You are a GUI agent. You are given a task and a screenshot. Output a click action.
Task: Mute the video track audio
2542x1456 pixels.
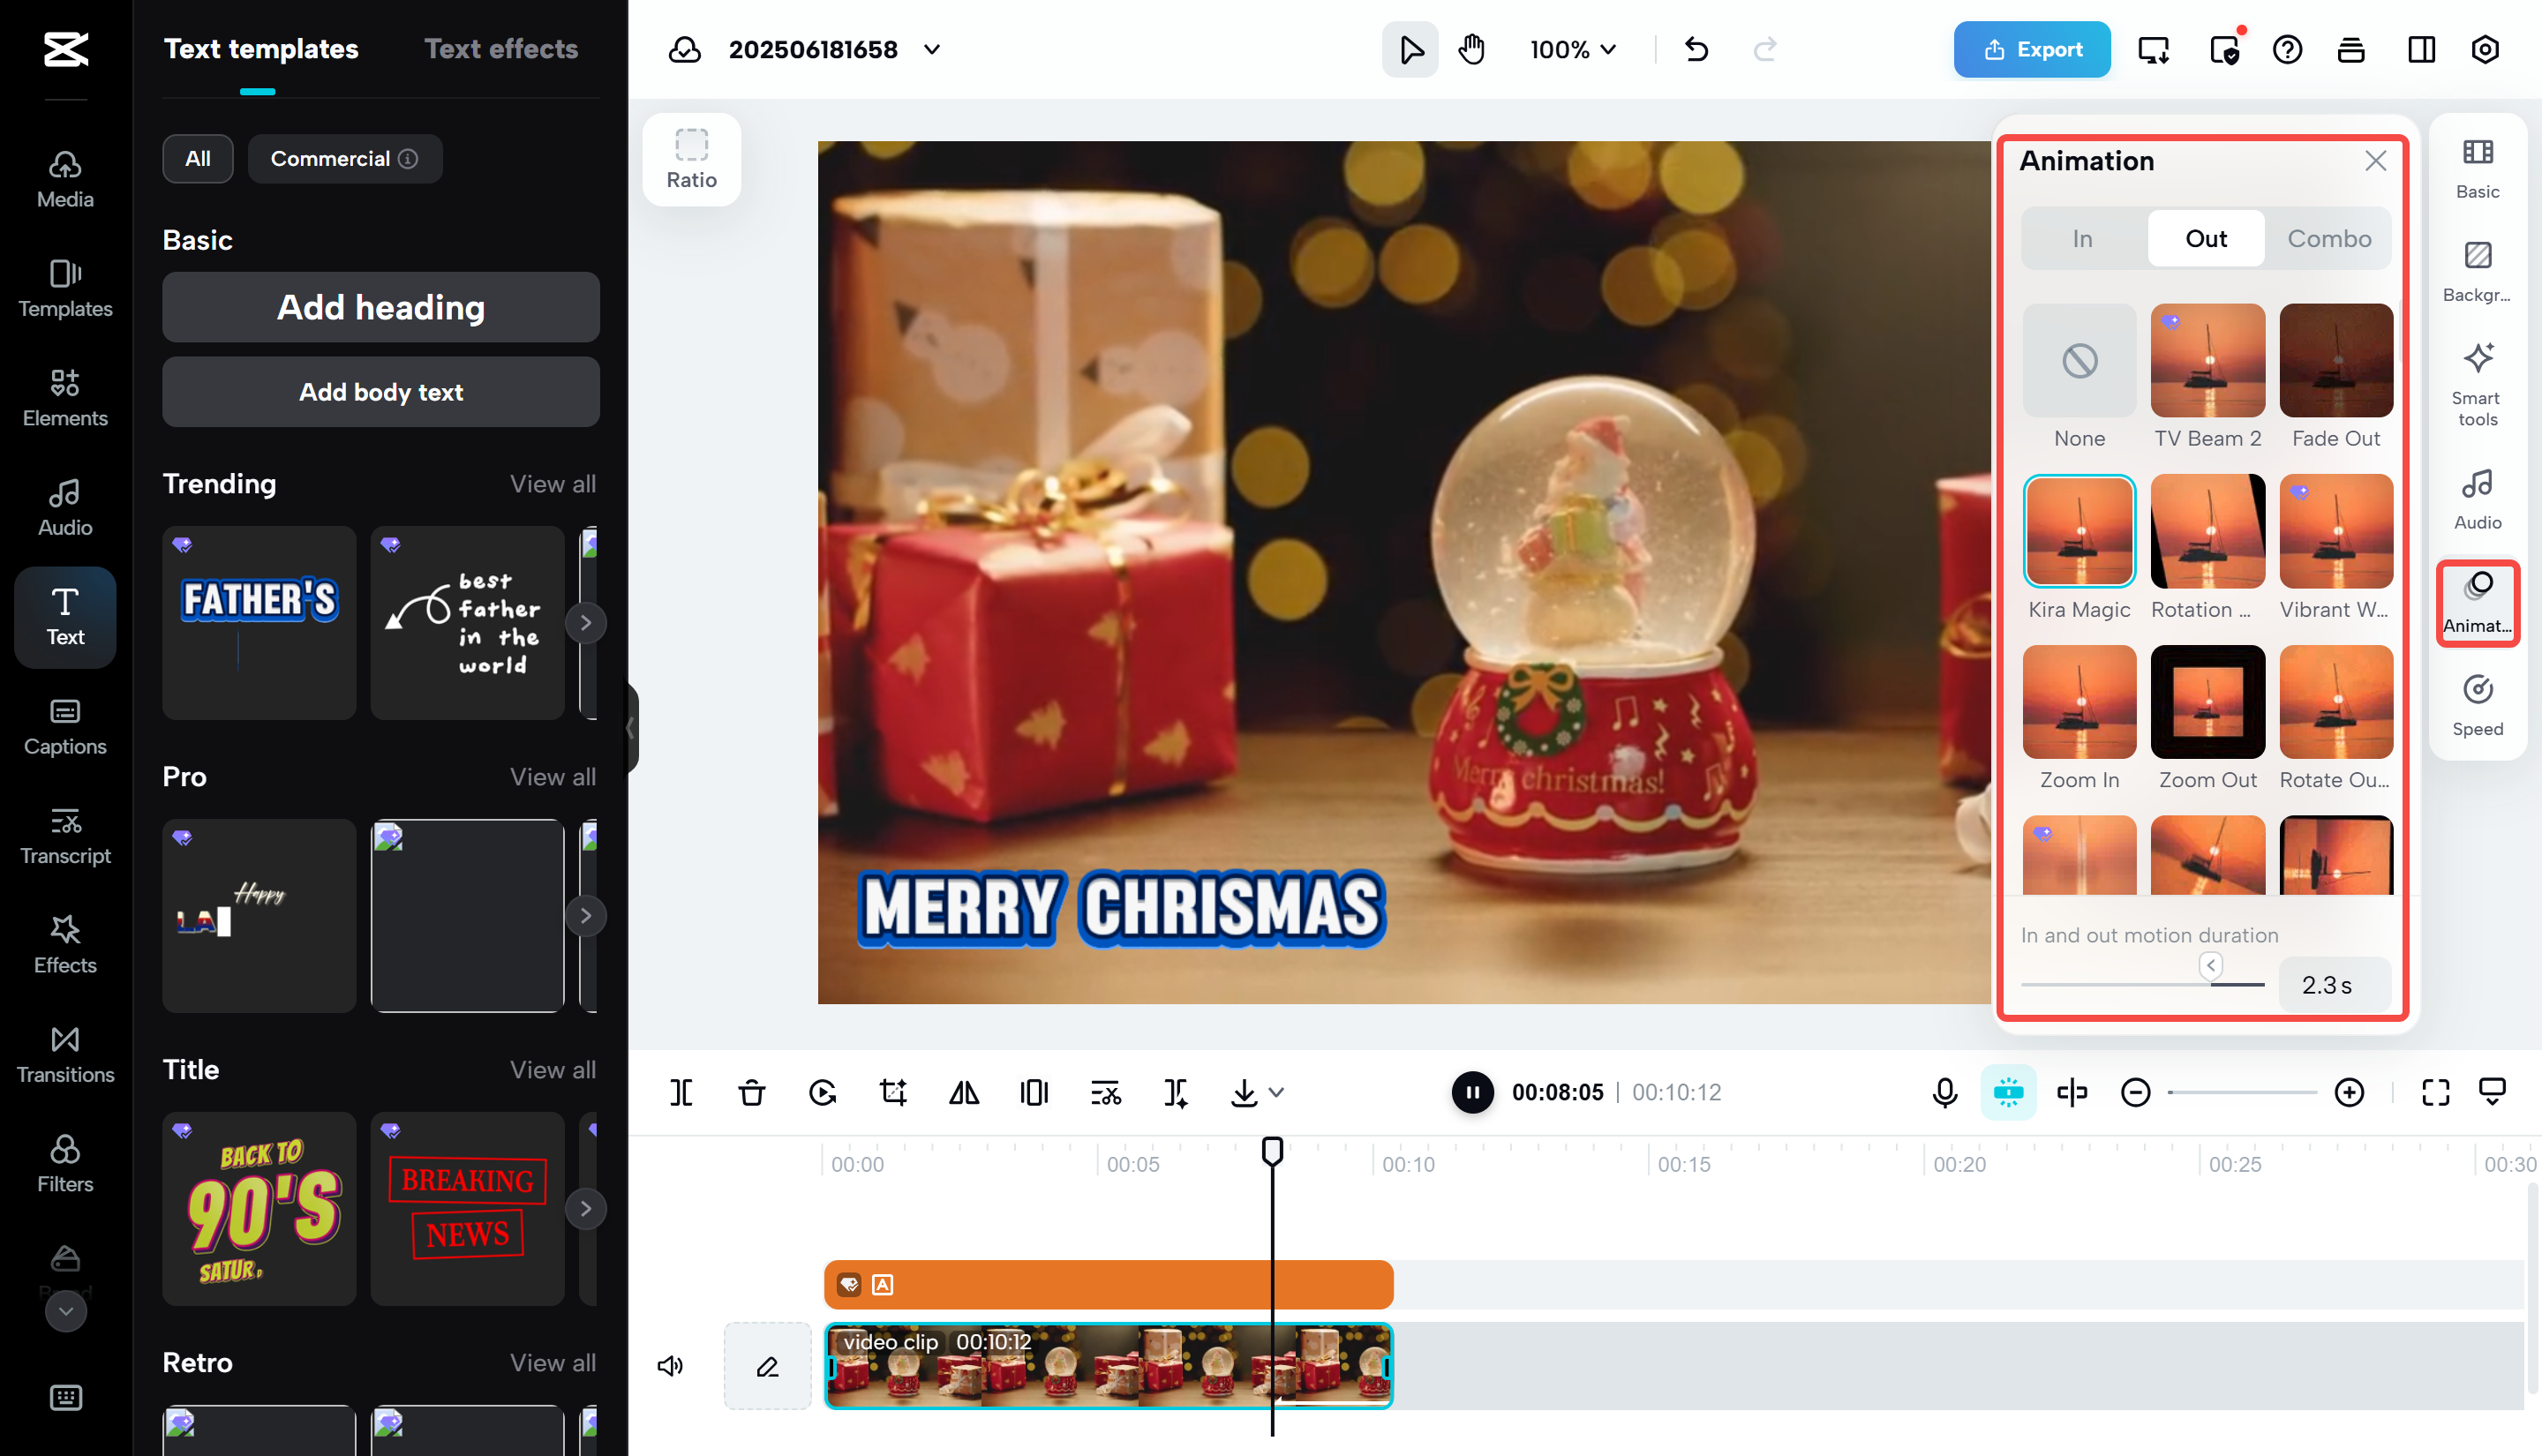[671, 1366]
